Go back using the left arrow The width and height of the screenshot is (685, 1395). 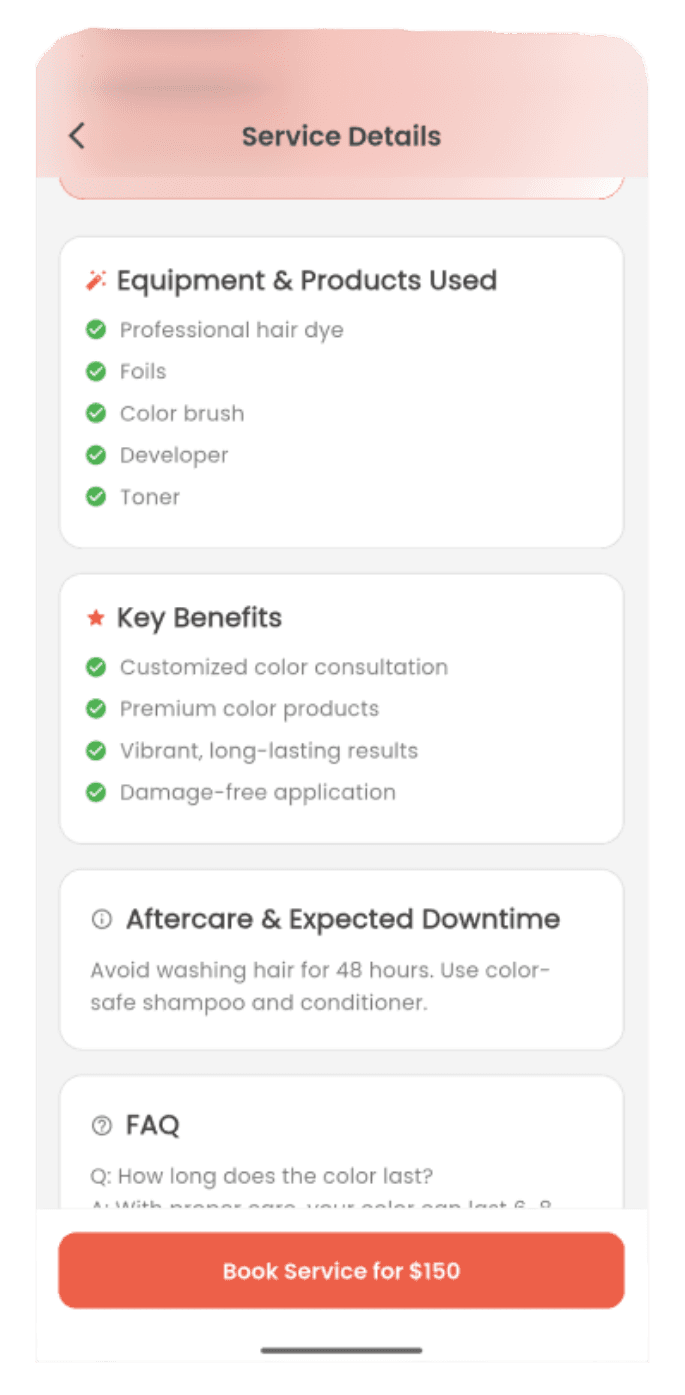[x=77, y=136]
